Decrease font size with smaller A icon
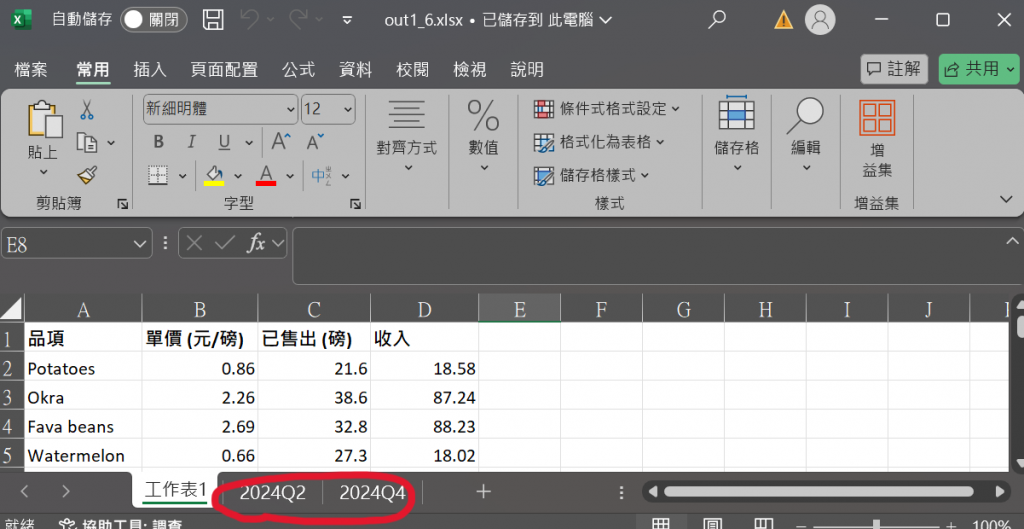 (x=315, y=142)
